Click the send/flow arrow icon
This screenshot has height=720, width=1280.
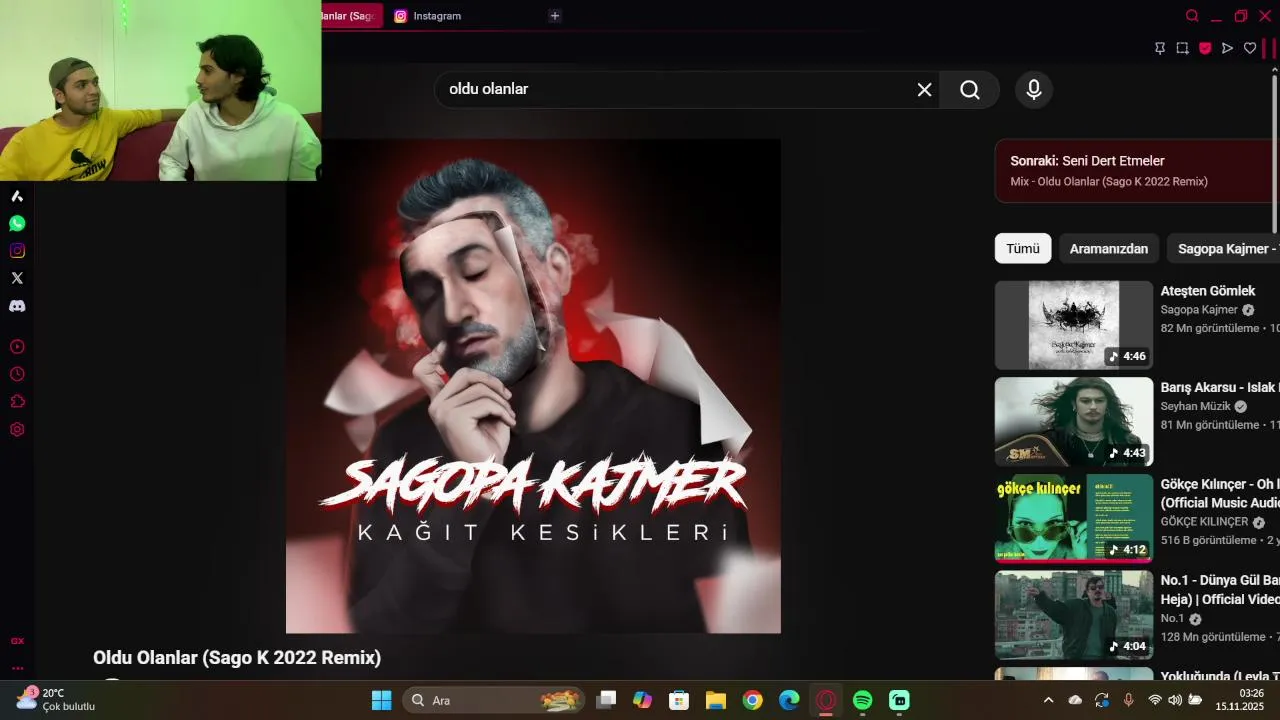pyautogui.click(x=1227, y=48)
